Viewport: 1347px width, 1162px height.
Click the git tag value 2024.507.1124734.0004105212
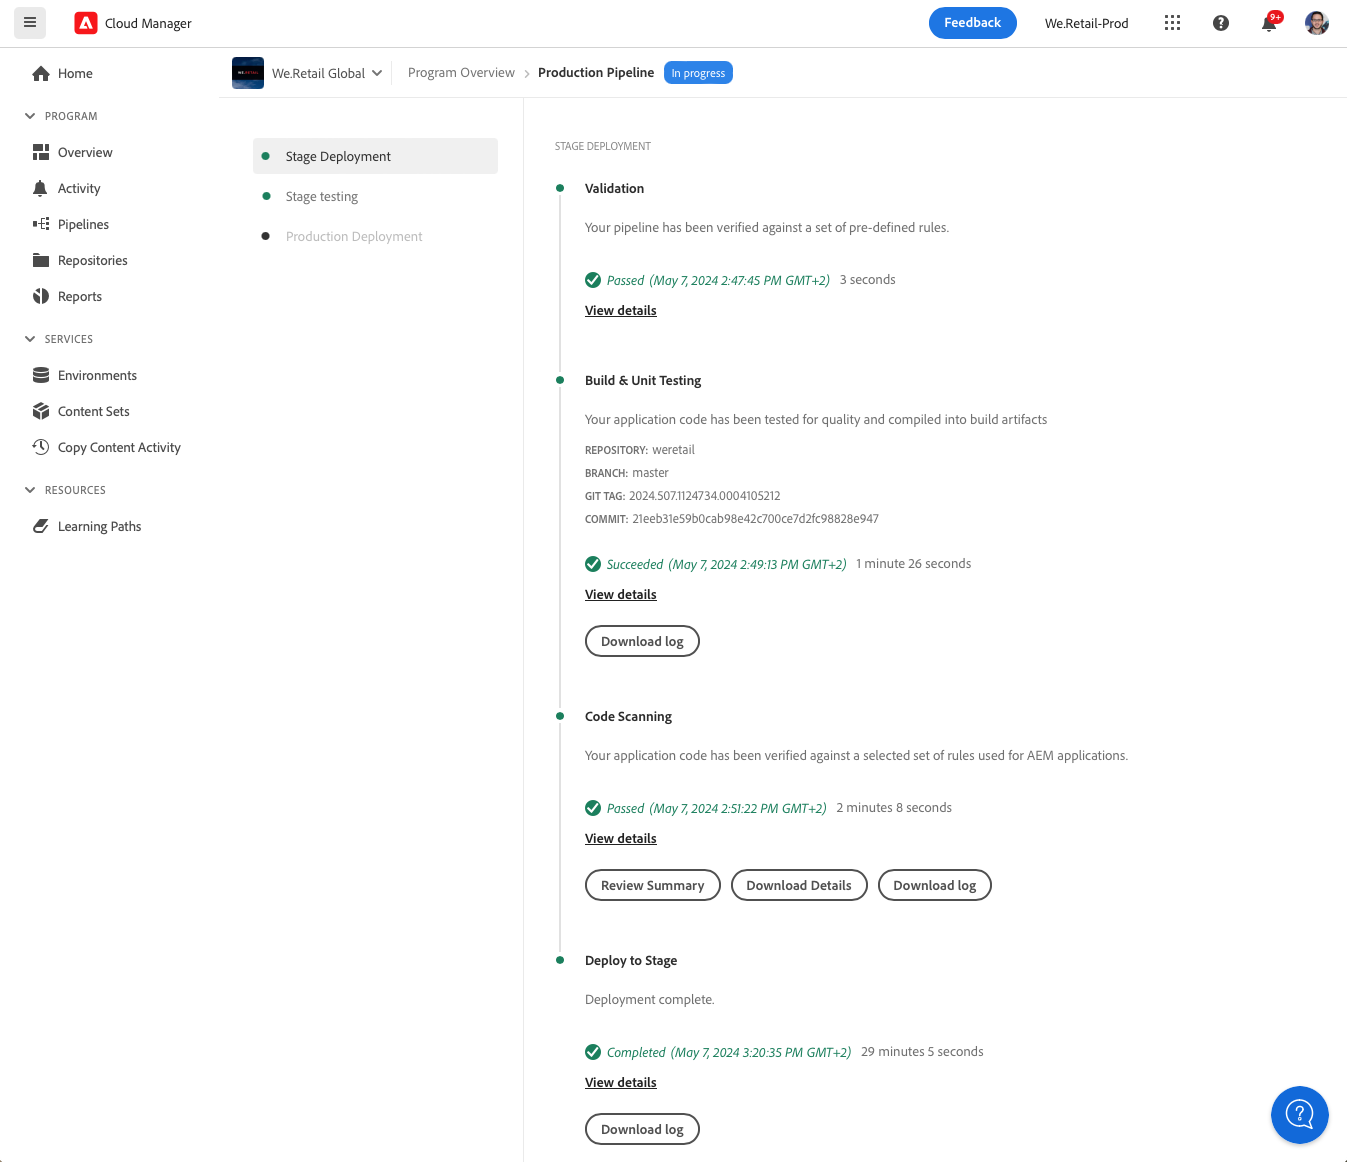(x=704, y=496)
